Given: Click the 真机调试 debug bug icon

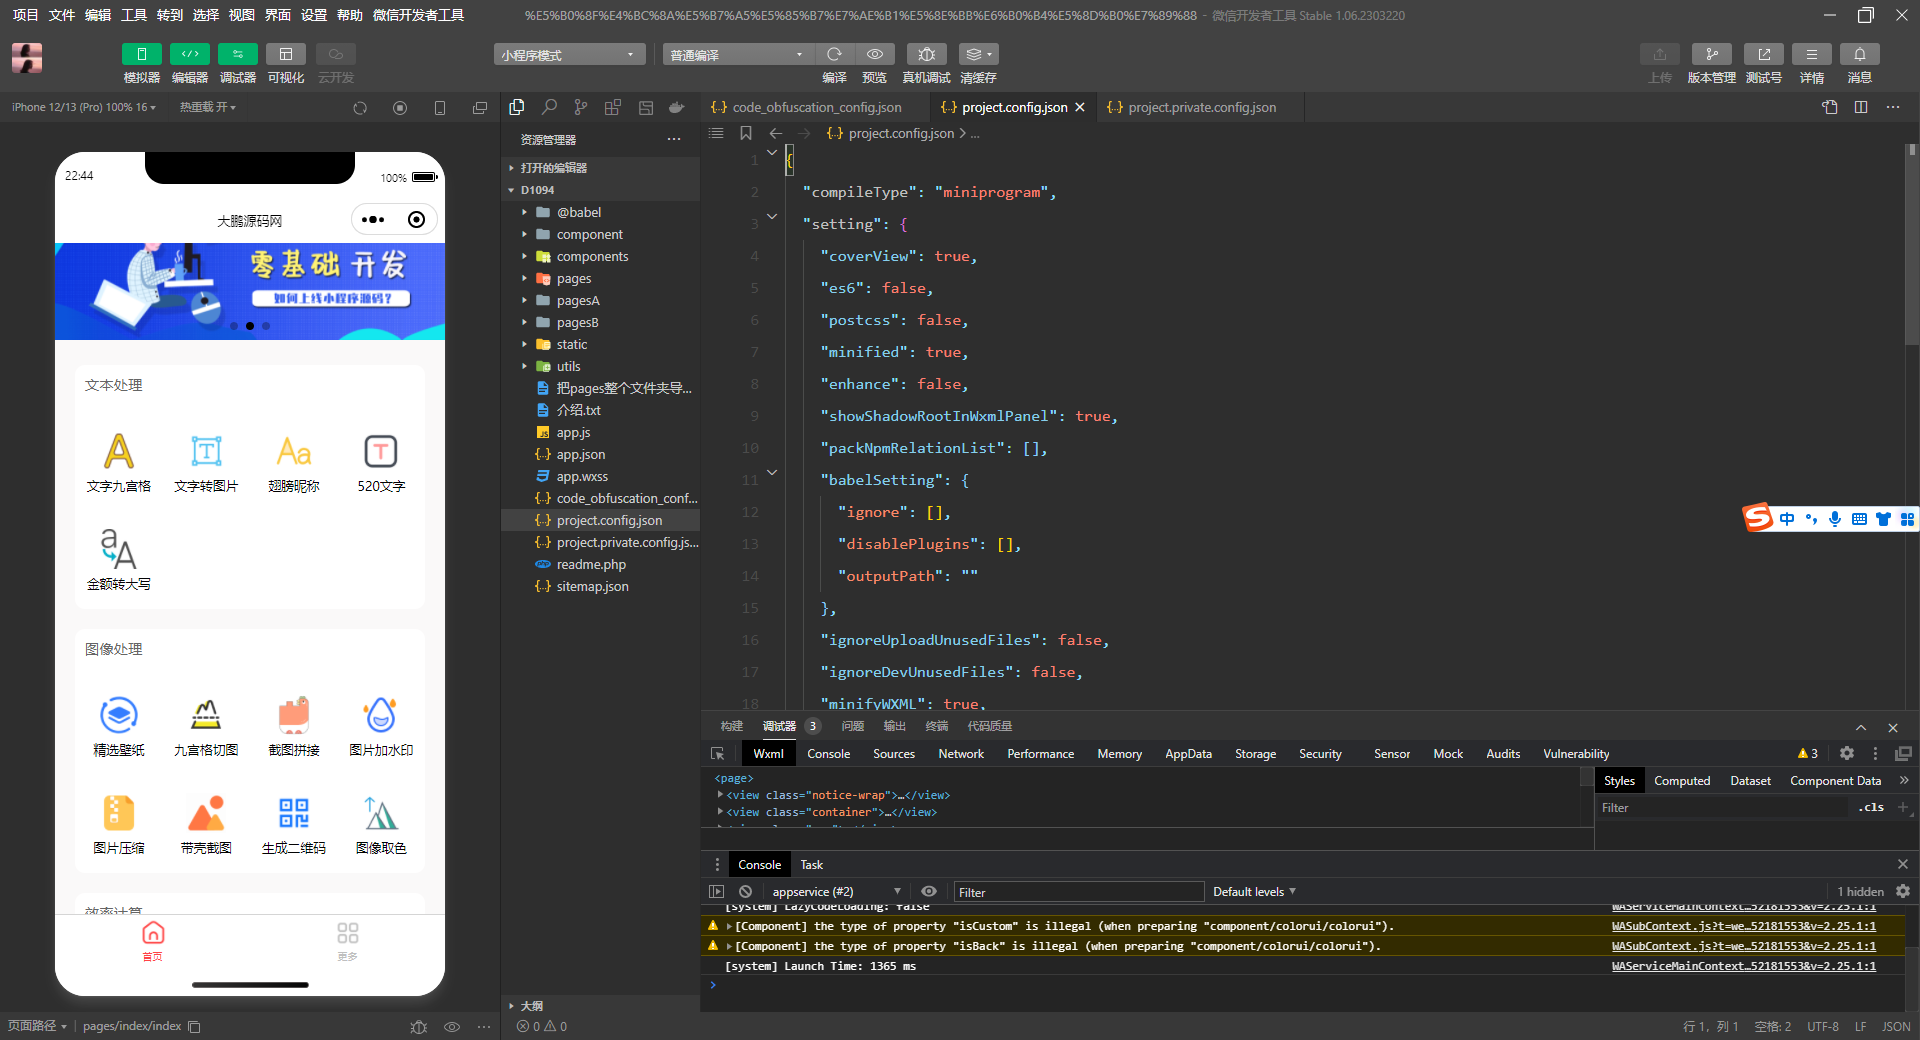Looking at the screenshot, I should pyautogui.click(x=926, y=54).
